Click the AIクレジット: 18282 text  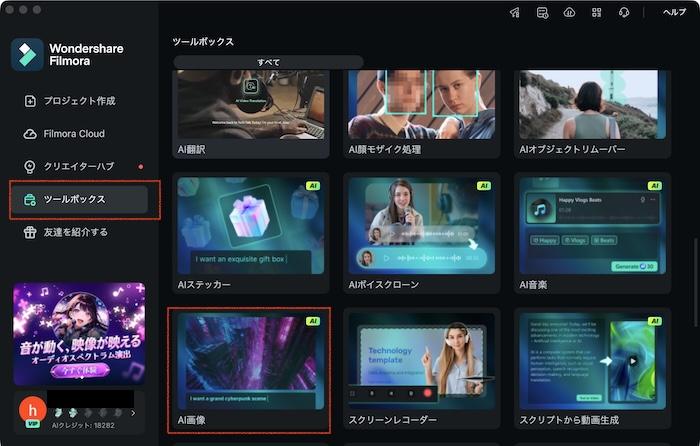[83, 425]
